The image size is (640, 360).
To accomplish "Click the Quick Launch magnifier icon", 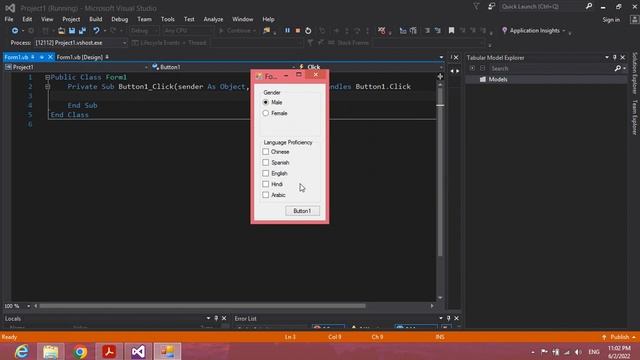I will point(589,6).
